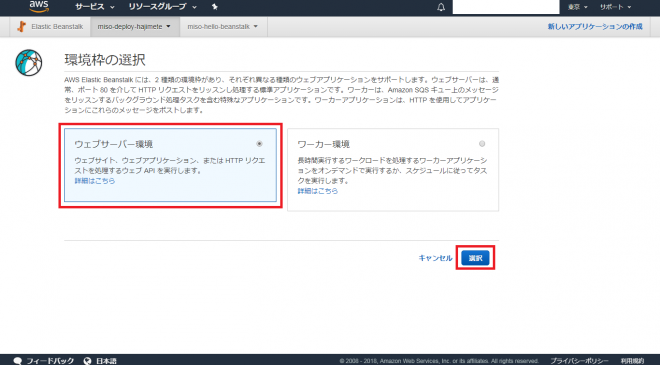Image resolution: width=660 pixels, height=365 pixels.
Task: Click the feedback speech bubble icon
Action: [x=18, y=361]
